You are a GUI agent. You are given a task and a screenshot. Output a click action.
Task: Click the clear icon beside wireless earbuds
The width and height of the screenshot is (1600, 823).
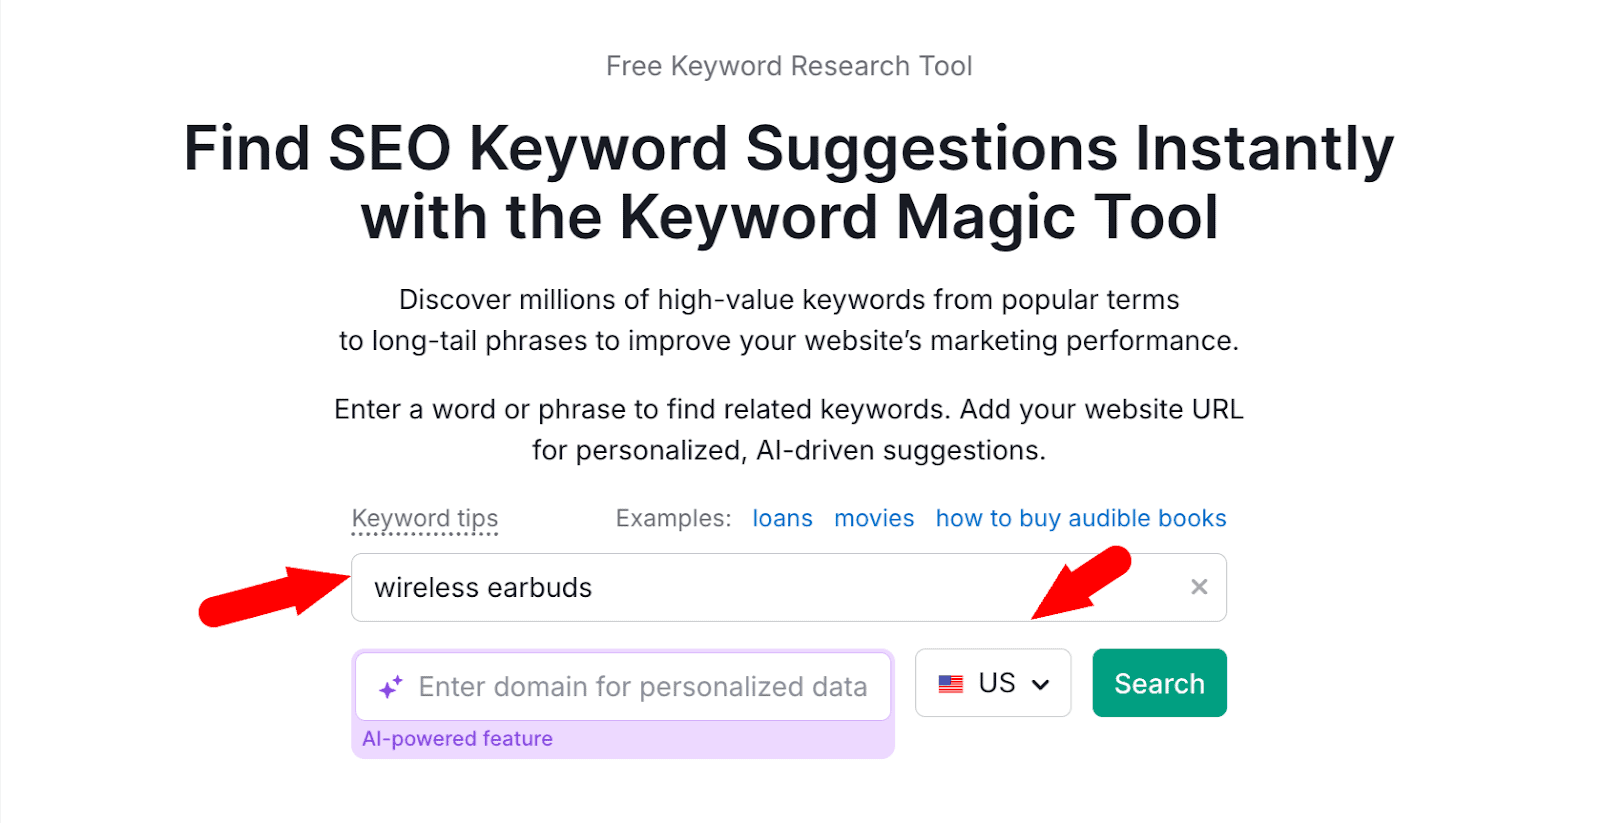point(1199,587)
